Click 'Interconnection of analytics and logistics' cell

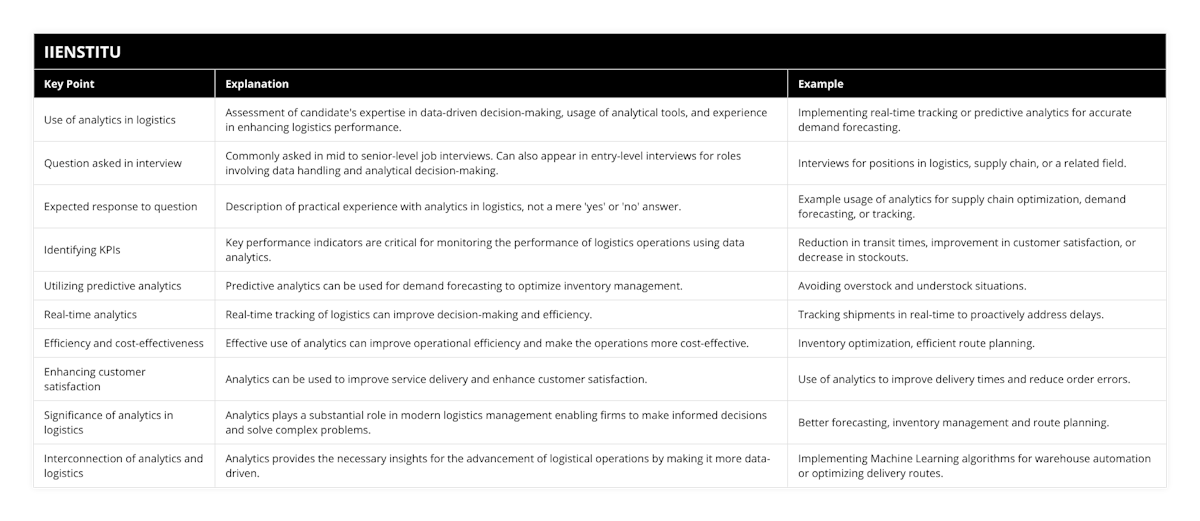[x=124, y=466]
